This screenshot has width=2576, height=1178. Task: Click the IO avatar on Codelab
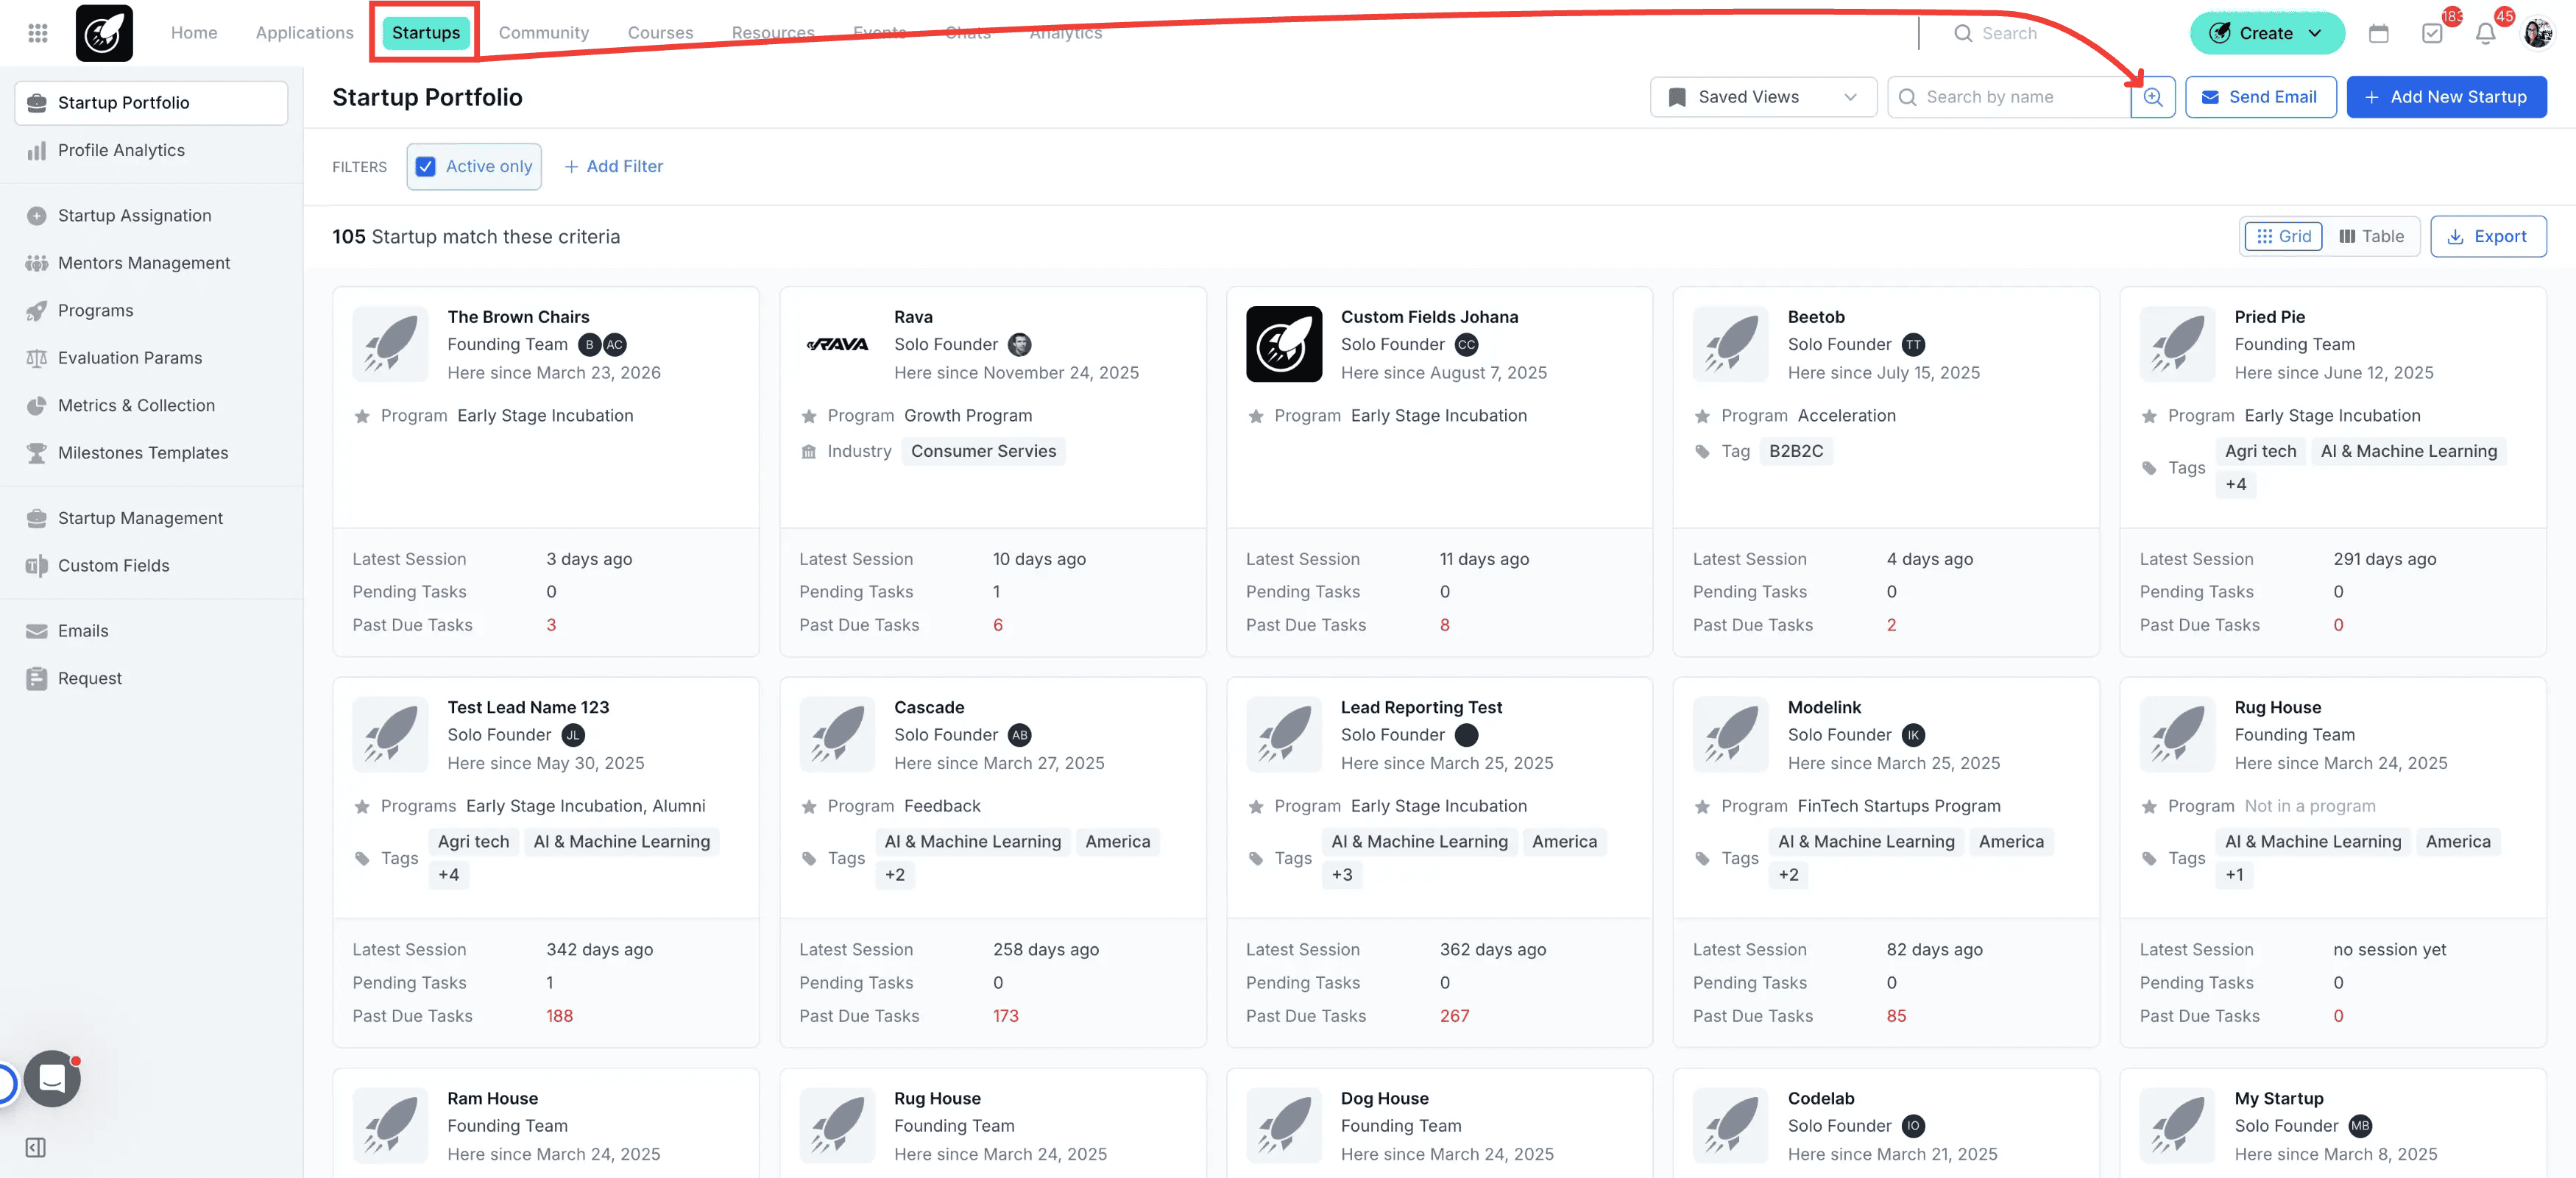(x=1913, y=1126)
